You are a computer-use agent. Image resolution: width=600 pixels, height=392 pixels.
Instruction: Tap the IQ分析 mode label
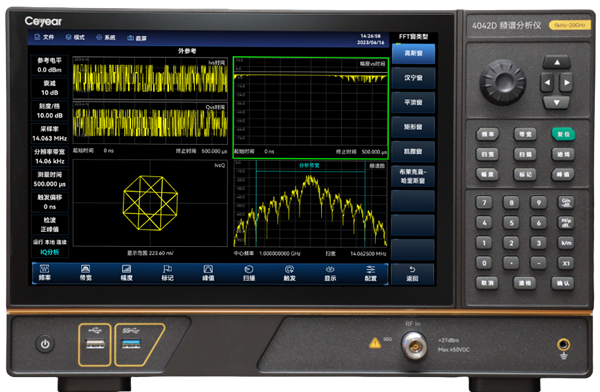click(50, 252)
